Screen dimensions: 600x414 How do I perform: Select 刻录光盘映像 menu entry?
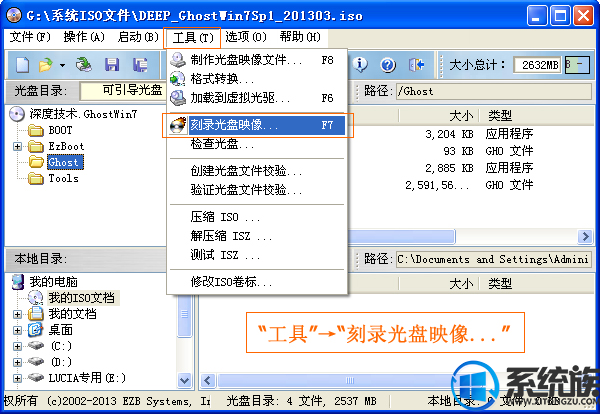[x=257, y=125]
